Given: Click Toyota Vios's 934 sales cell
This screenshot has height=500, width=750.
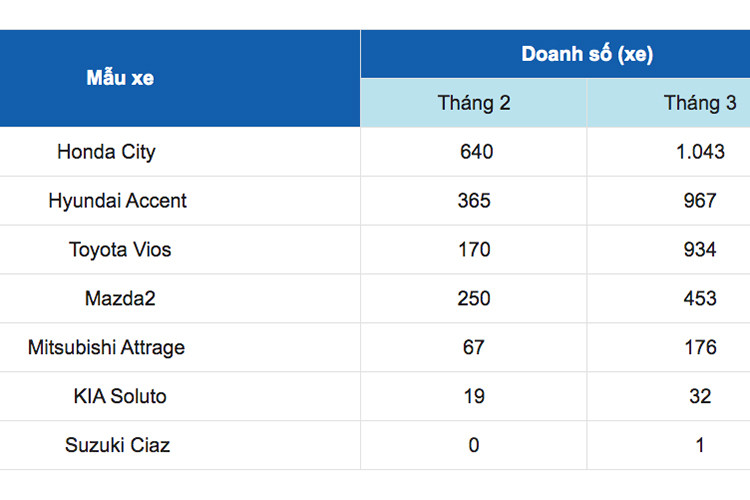Looking at the screenshot, I should pos(700,250).
